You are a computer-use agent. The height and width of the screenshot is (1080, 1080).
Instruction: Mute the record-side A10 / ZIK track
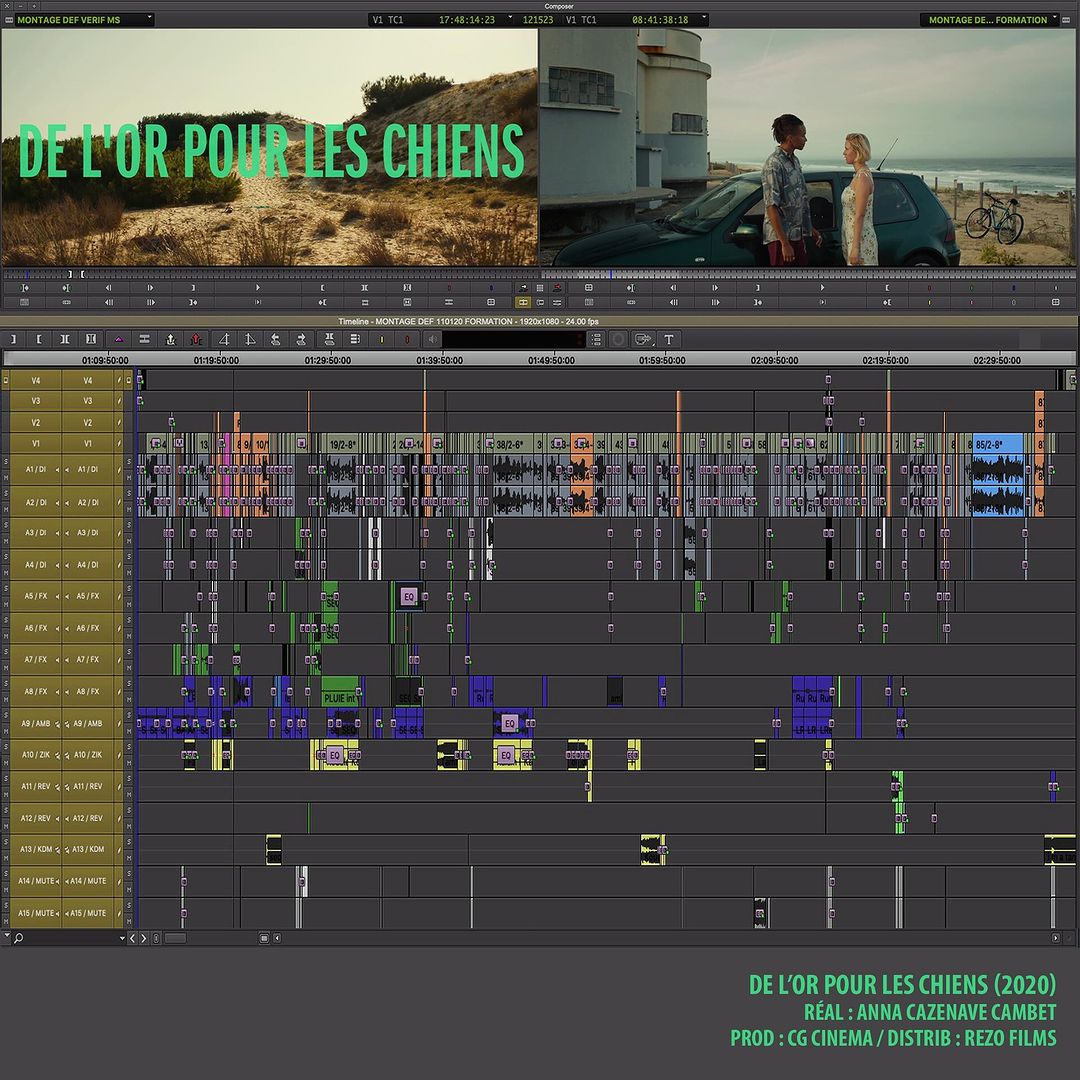[x=128, y=762]
